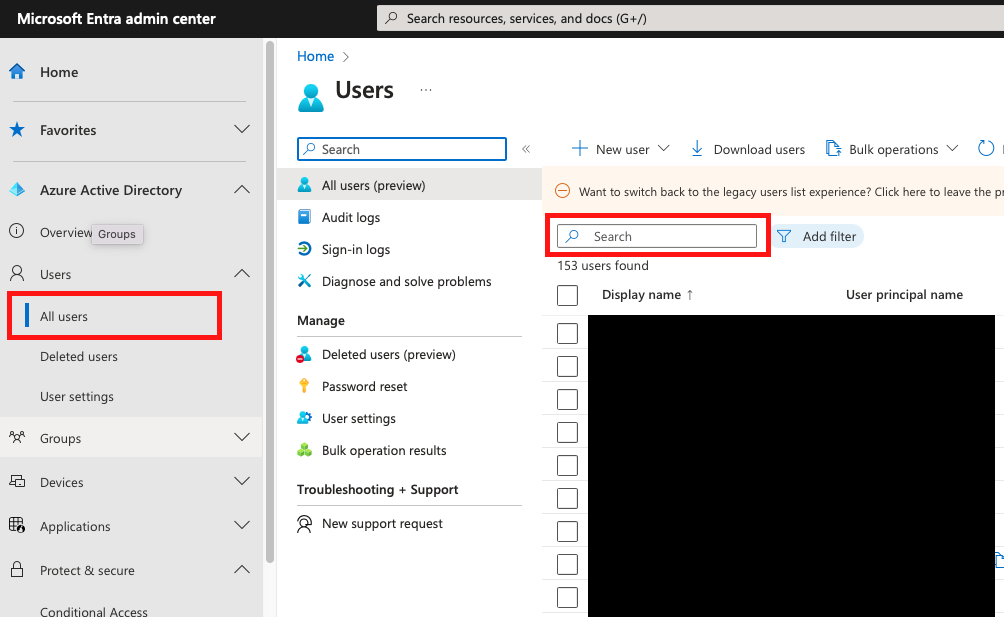Click the Devices icon in sidebar
The height and width of the screenshot is (617, 1004).
coord(17,481)
